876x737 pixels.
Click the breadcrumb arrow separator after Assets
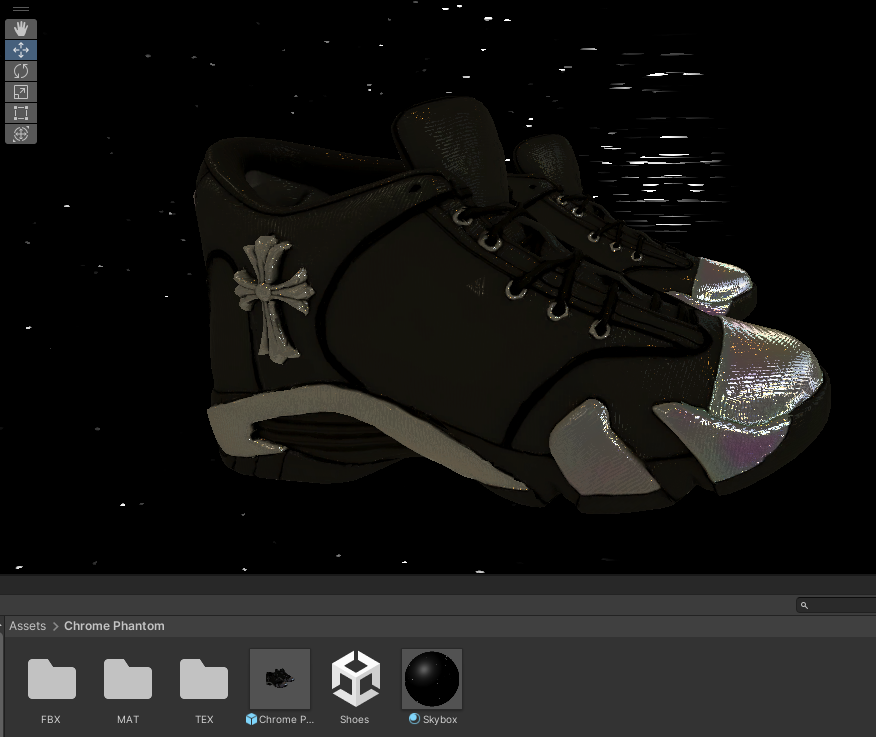[55, 626]
